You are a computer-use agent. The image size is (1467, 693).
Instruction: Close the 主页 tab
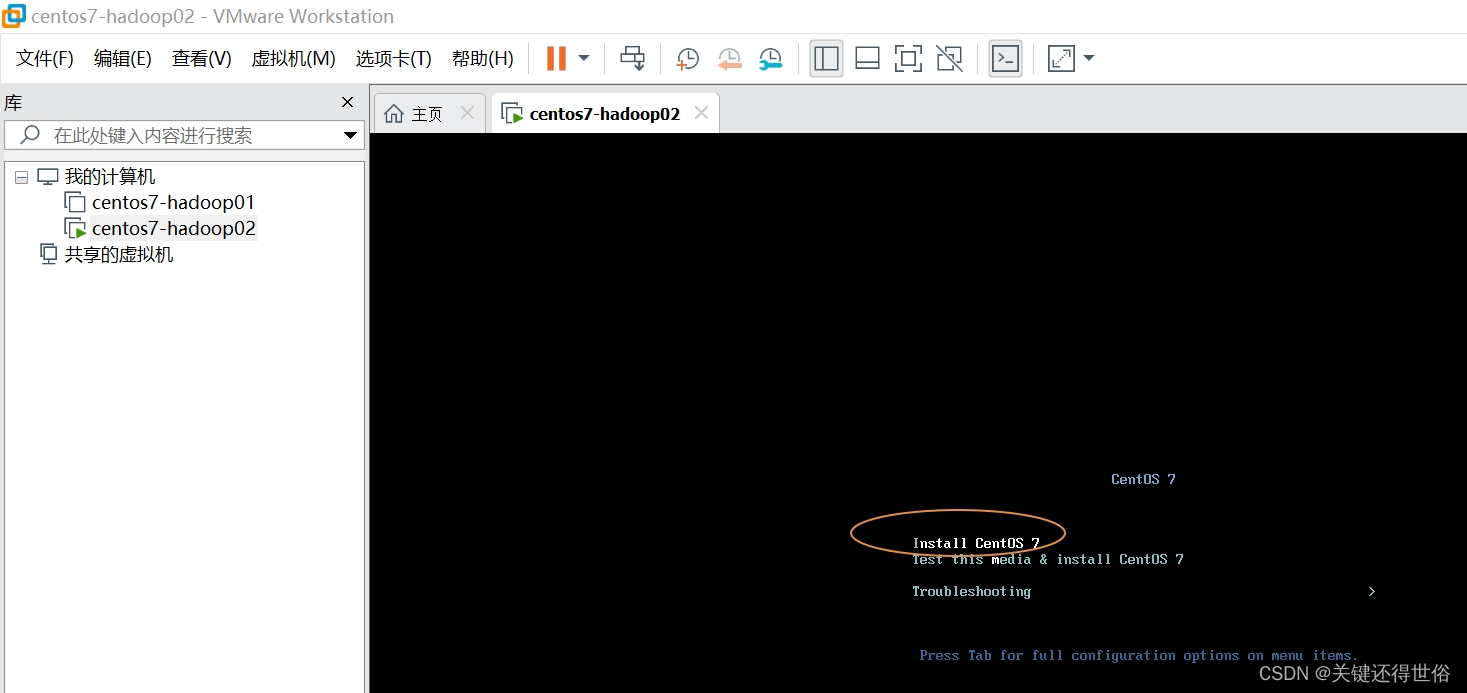(x=467, y=113)
